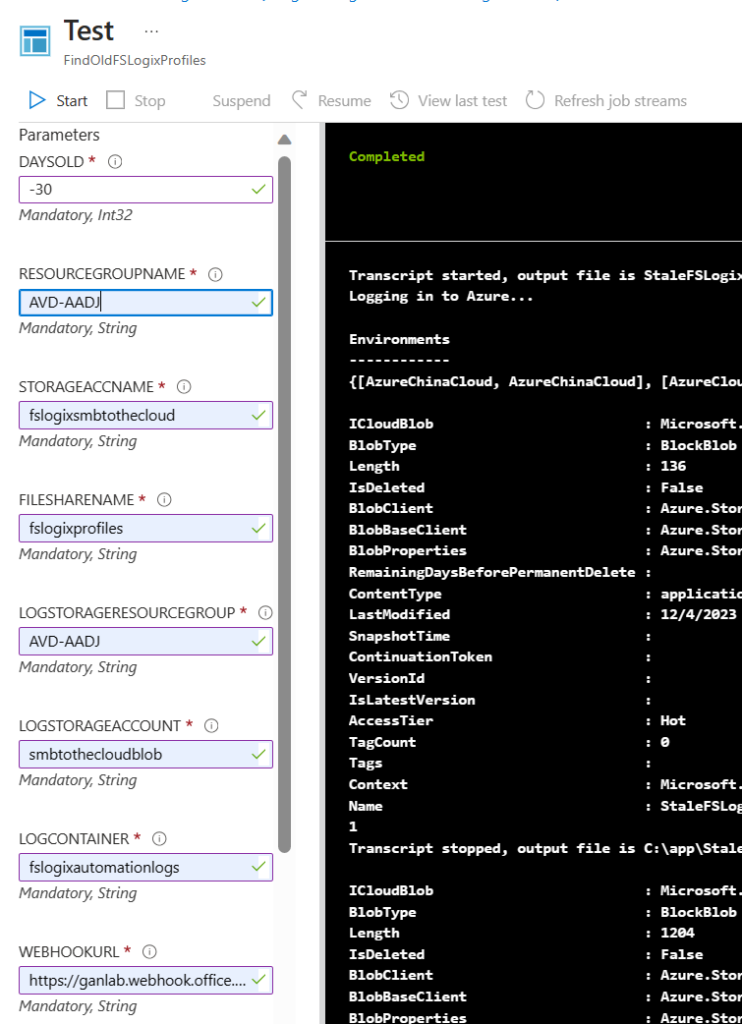The width and height of the screenshot is (742, 1024).
Task: Click the STORAGEACCNAME text field
Action: 135,415
